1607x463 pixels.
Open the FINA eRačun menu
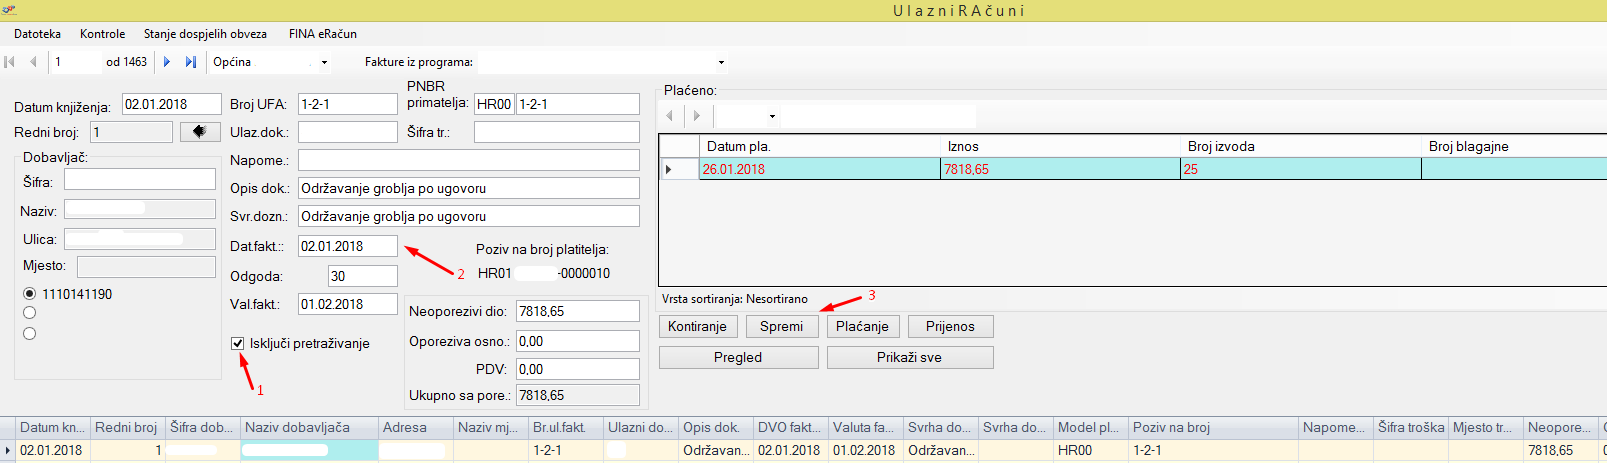click(322, 34)
